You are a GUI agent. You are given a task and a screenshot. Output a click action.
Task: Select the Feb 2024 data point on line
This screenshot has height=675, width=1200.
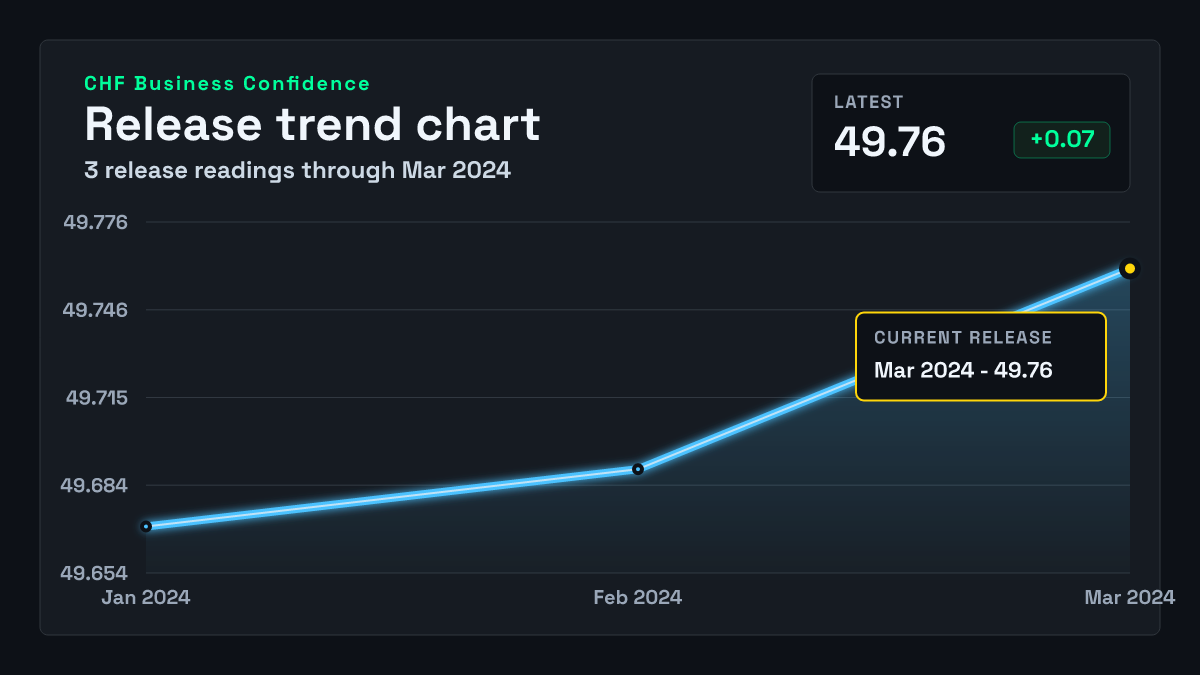(638, 469)
